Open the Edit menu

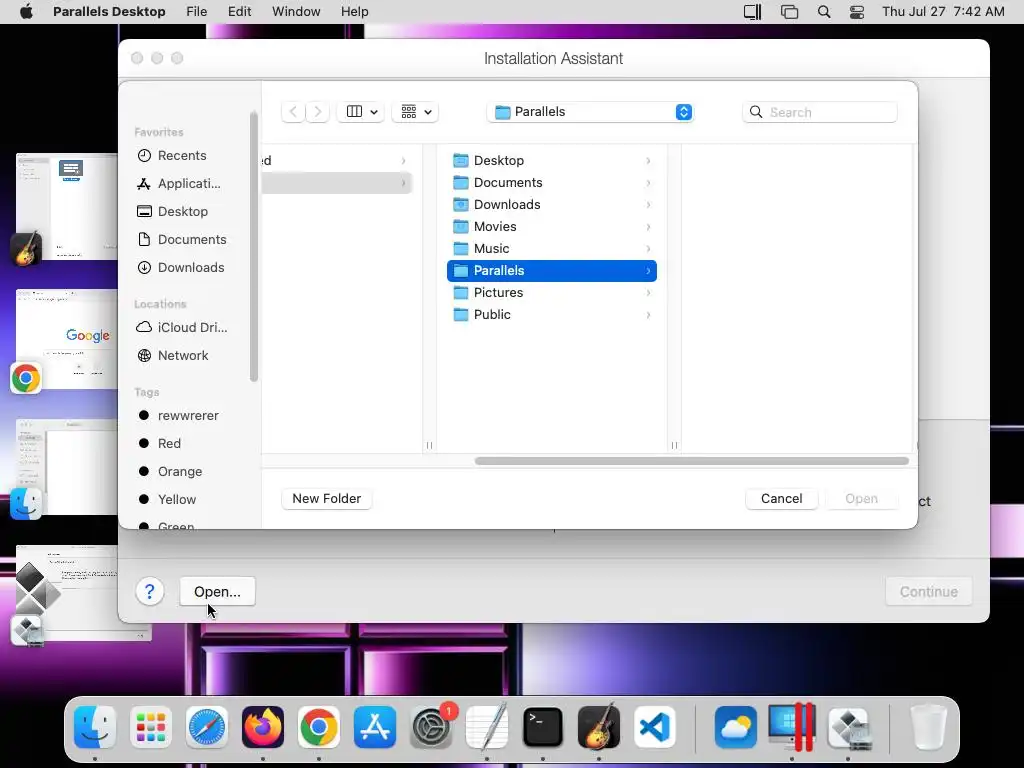239,12
